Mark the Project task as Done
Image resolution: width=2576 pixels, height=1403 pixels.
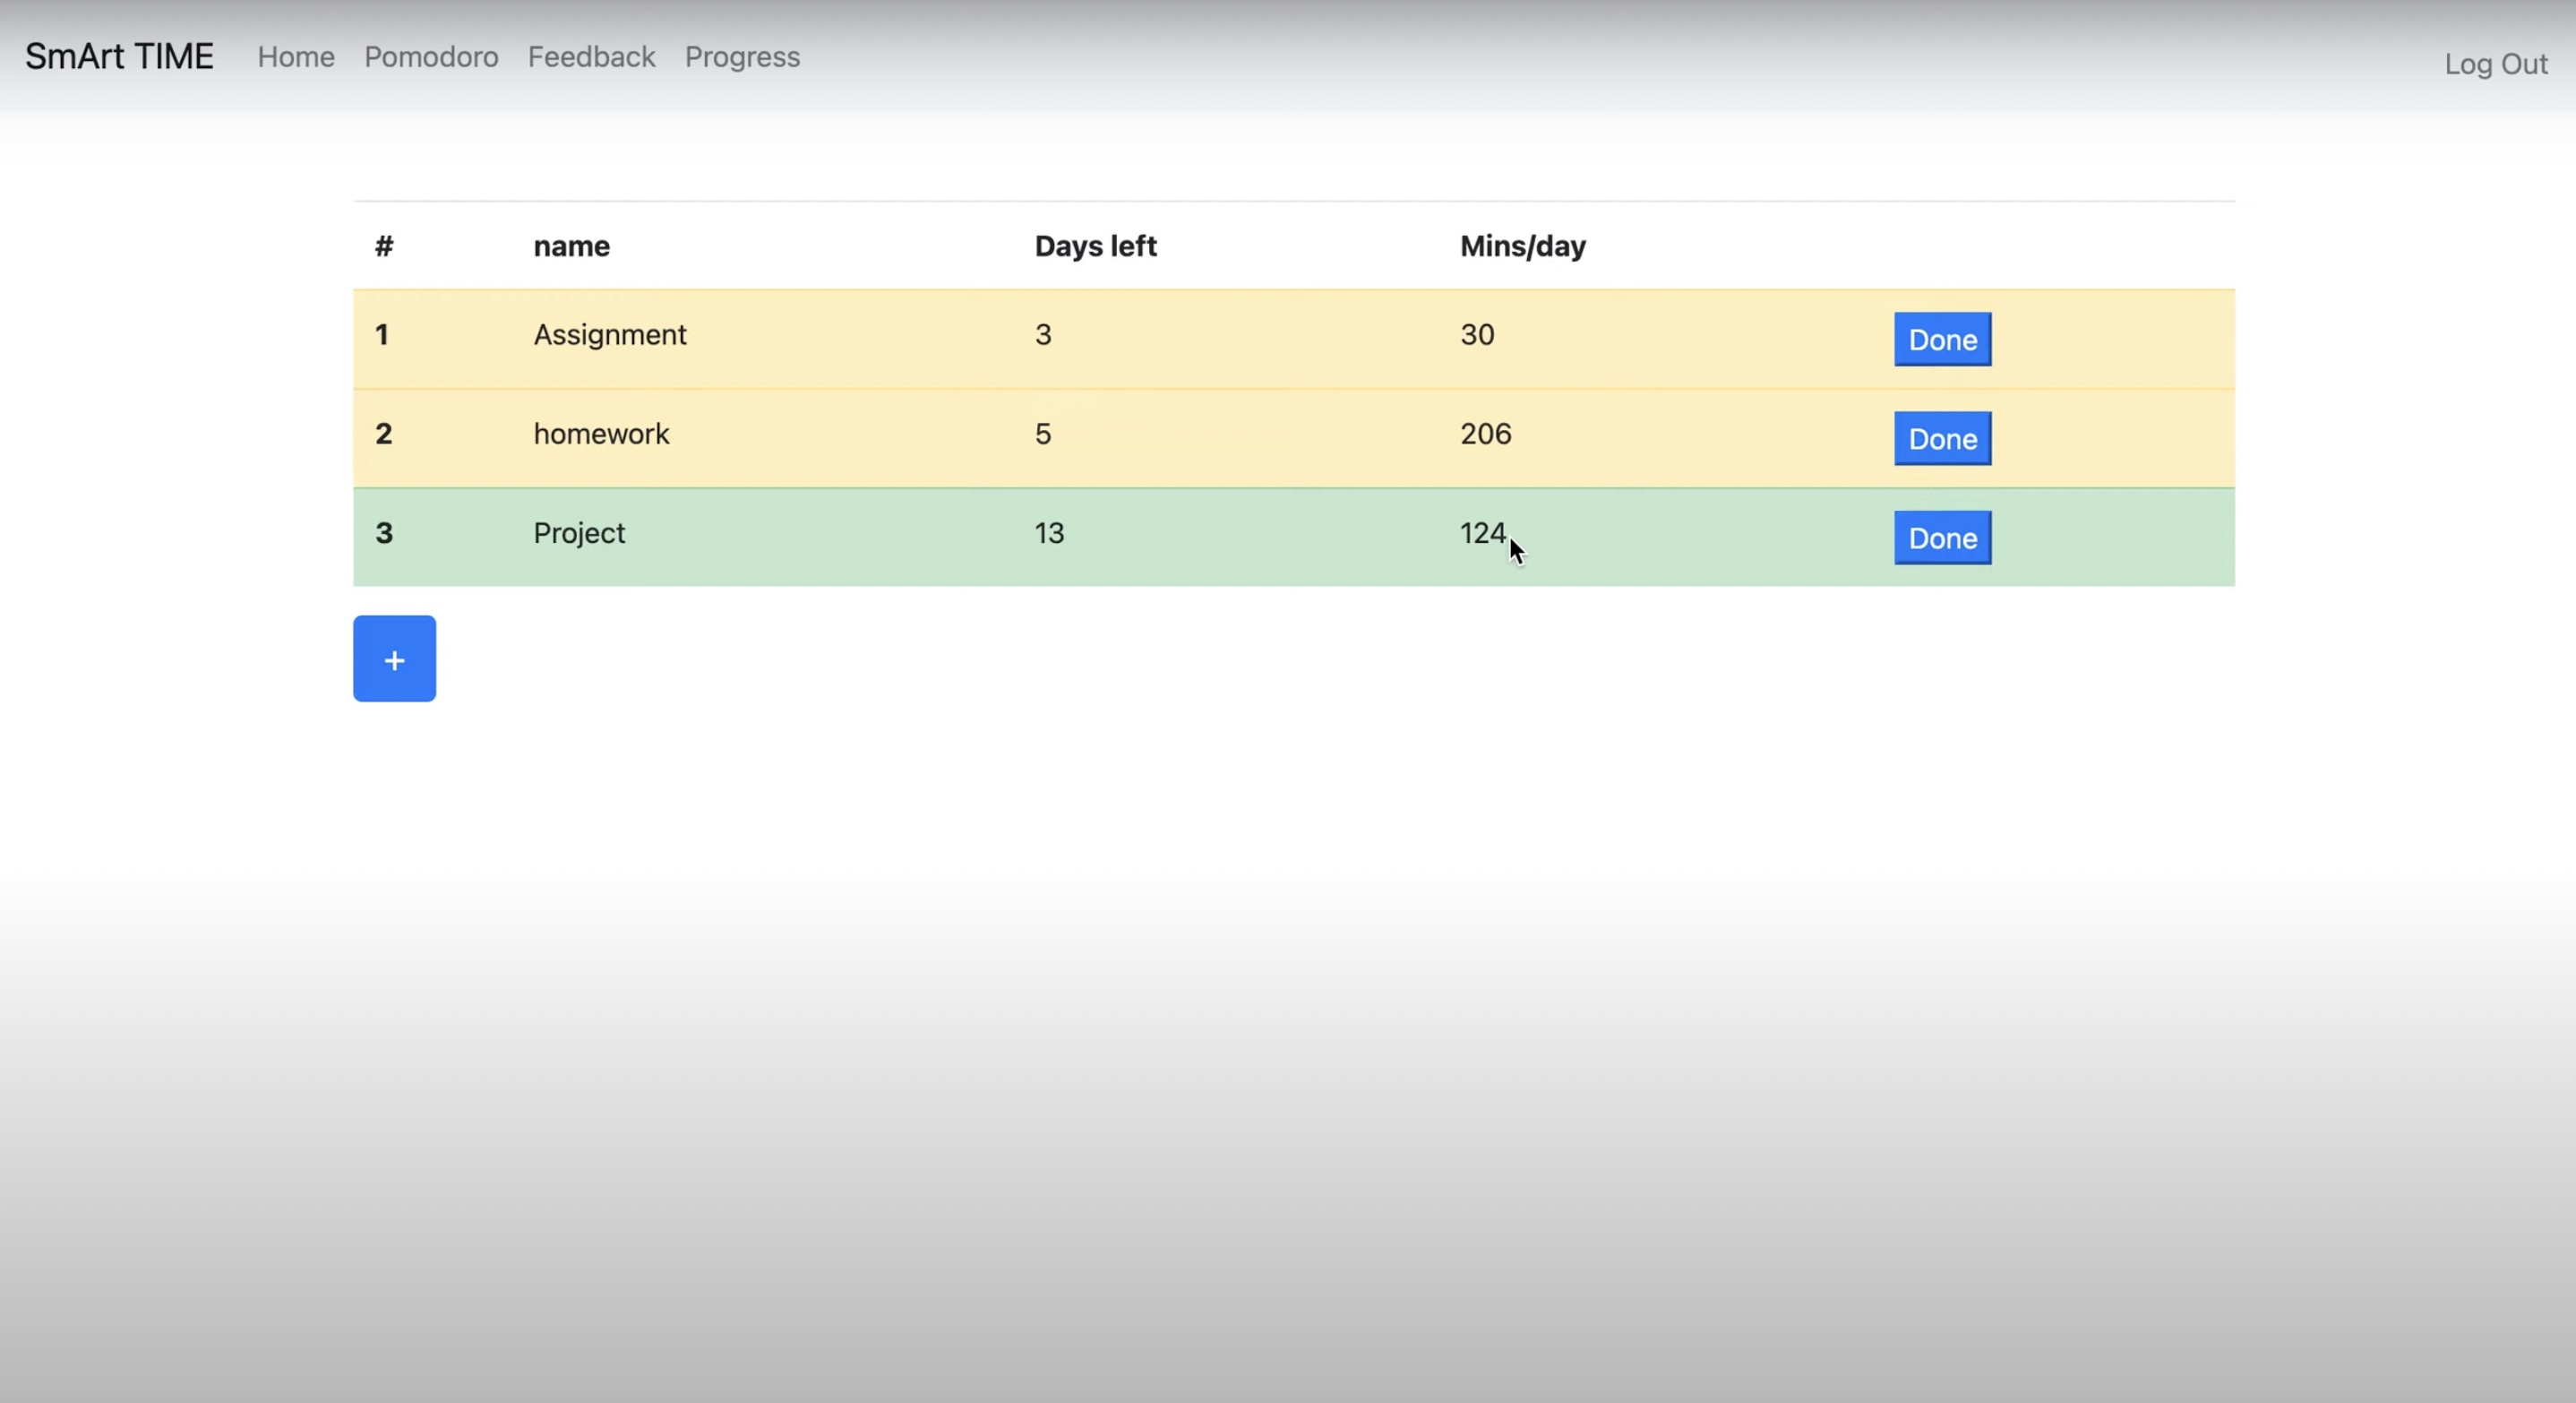[1942, 538]
